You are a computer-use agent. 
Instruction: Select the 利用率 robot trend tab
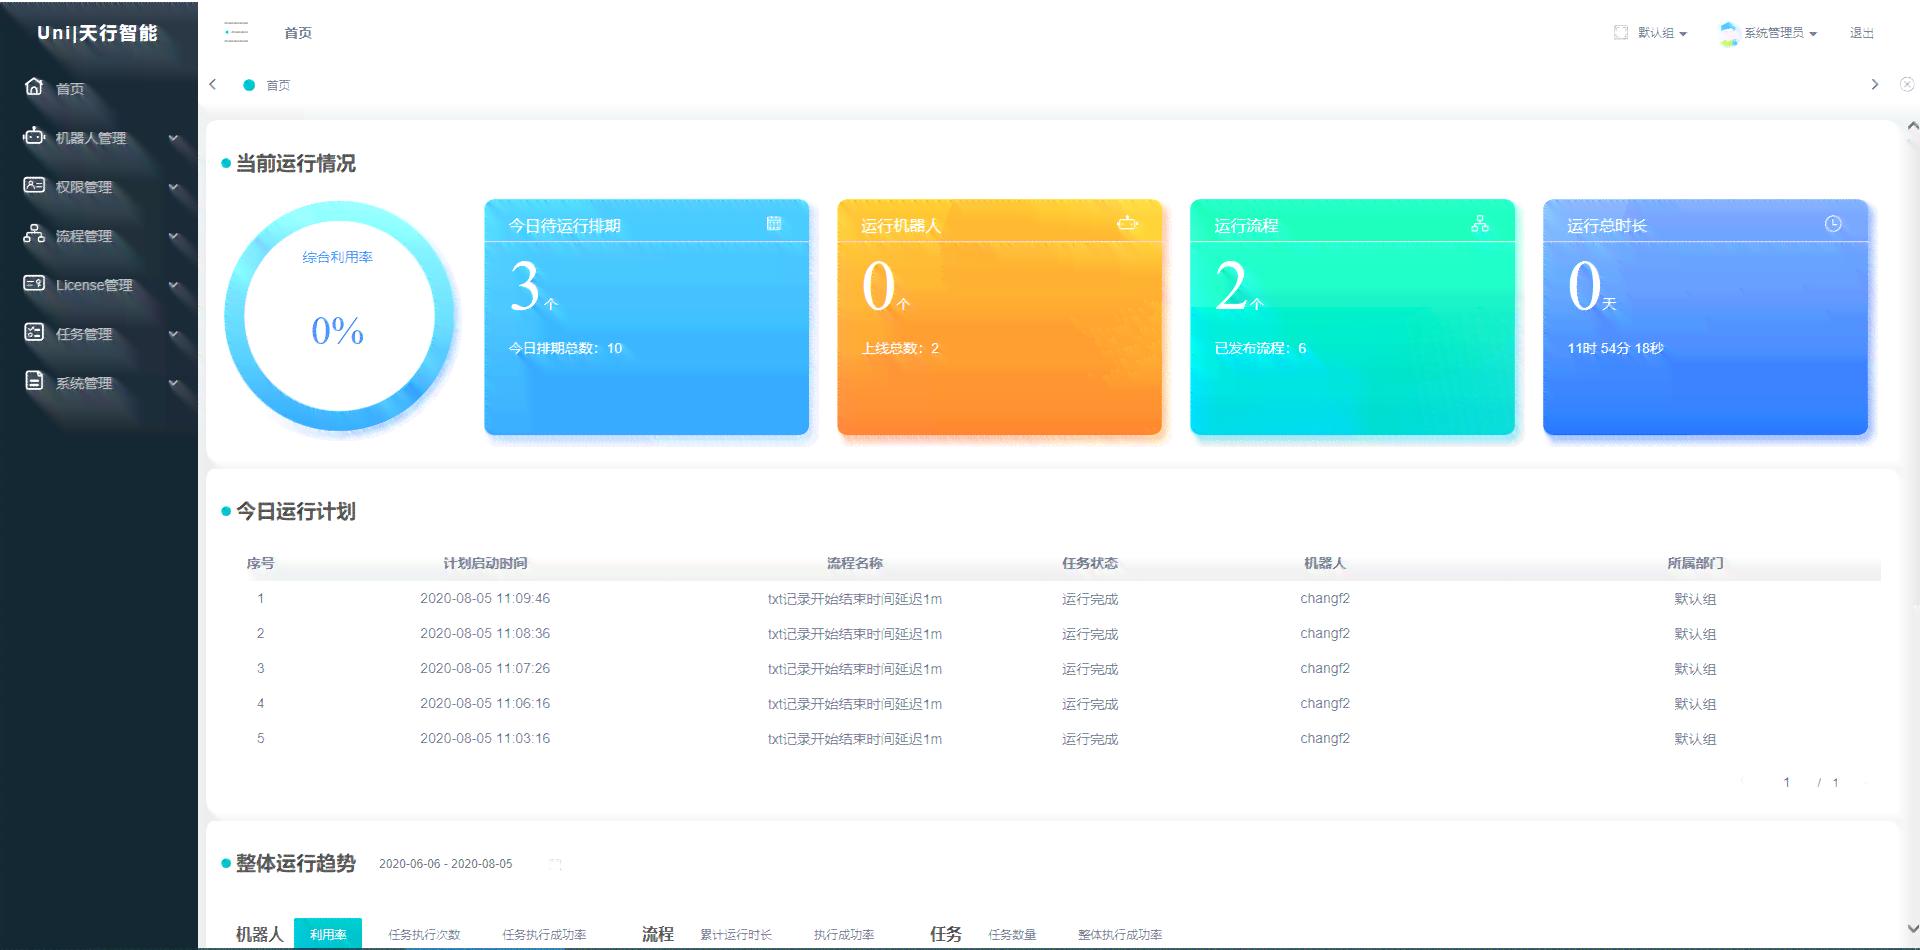pos(328,934)
